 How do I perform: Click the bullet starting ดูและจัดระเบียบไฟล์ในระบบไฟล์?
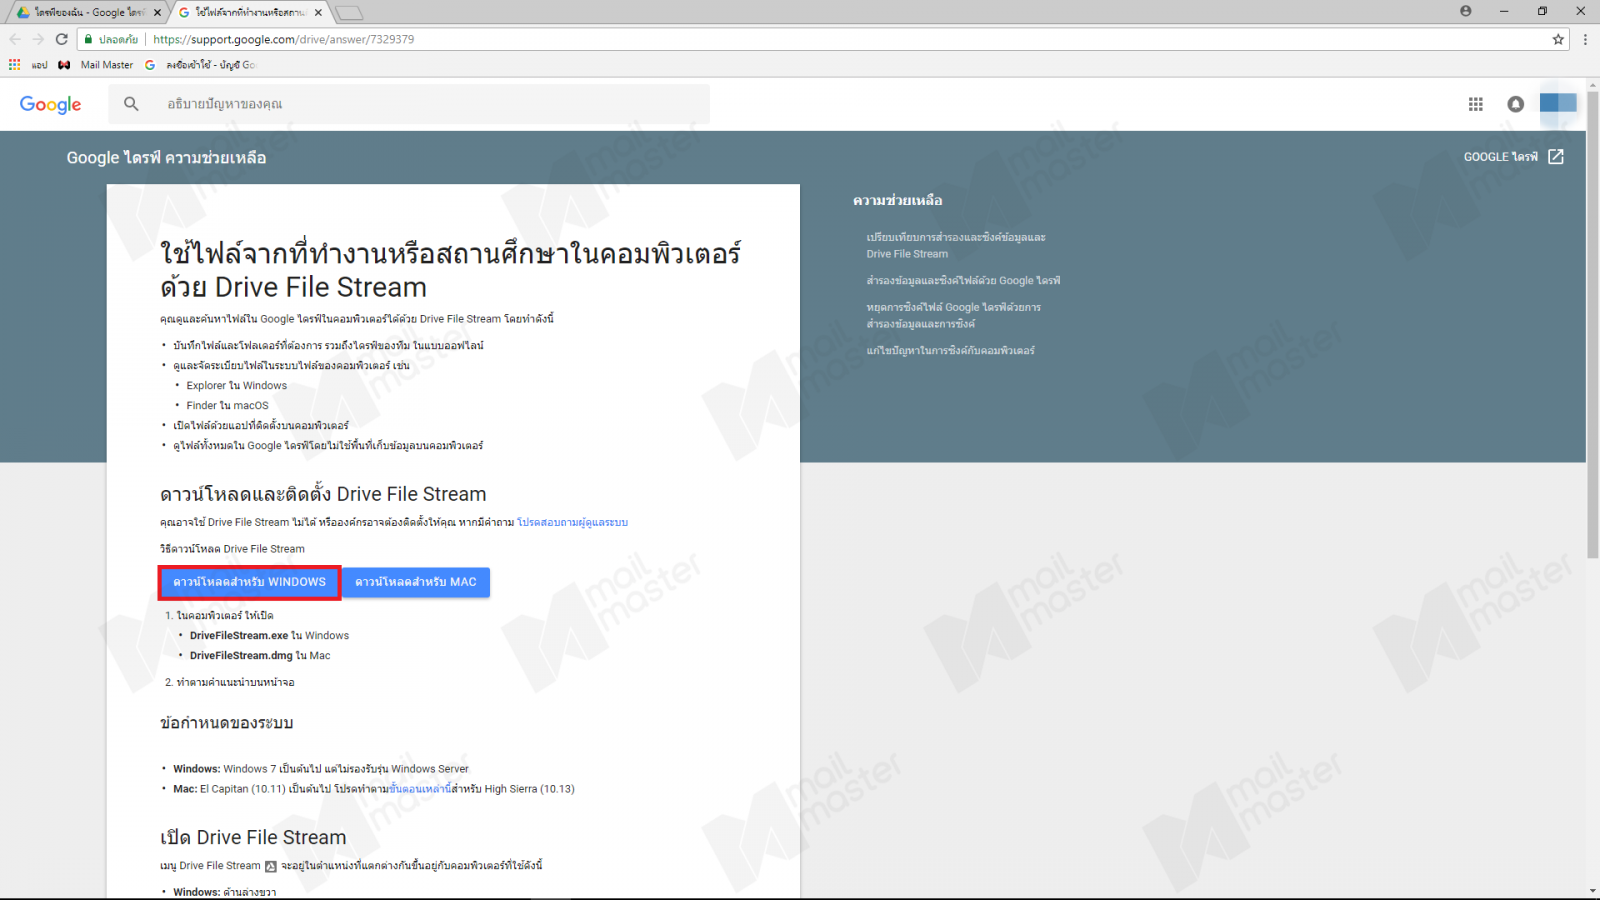click(292, 366)
